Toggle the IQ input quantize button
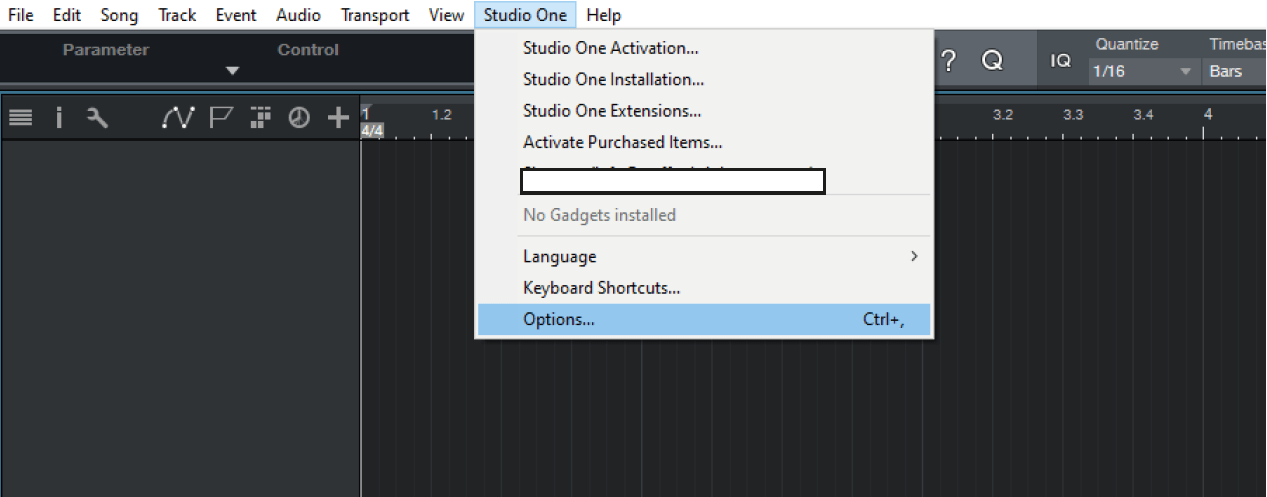The height and width of the screenshot is (497, 1267). point(1060,61)
